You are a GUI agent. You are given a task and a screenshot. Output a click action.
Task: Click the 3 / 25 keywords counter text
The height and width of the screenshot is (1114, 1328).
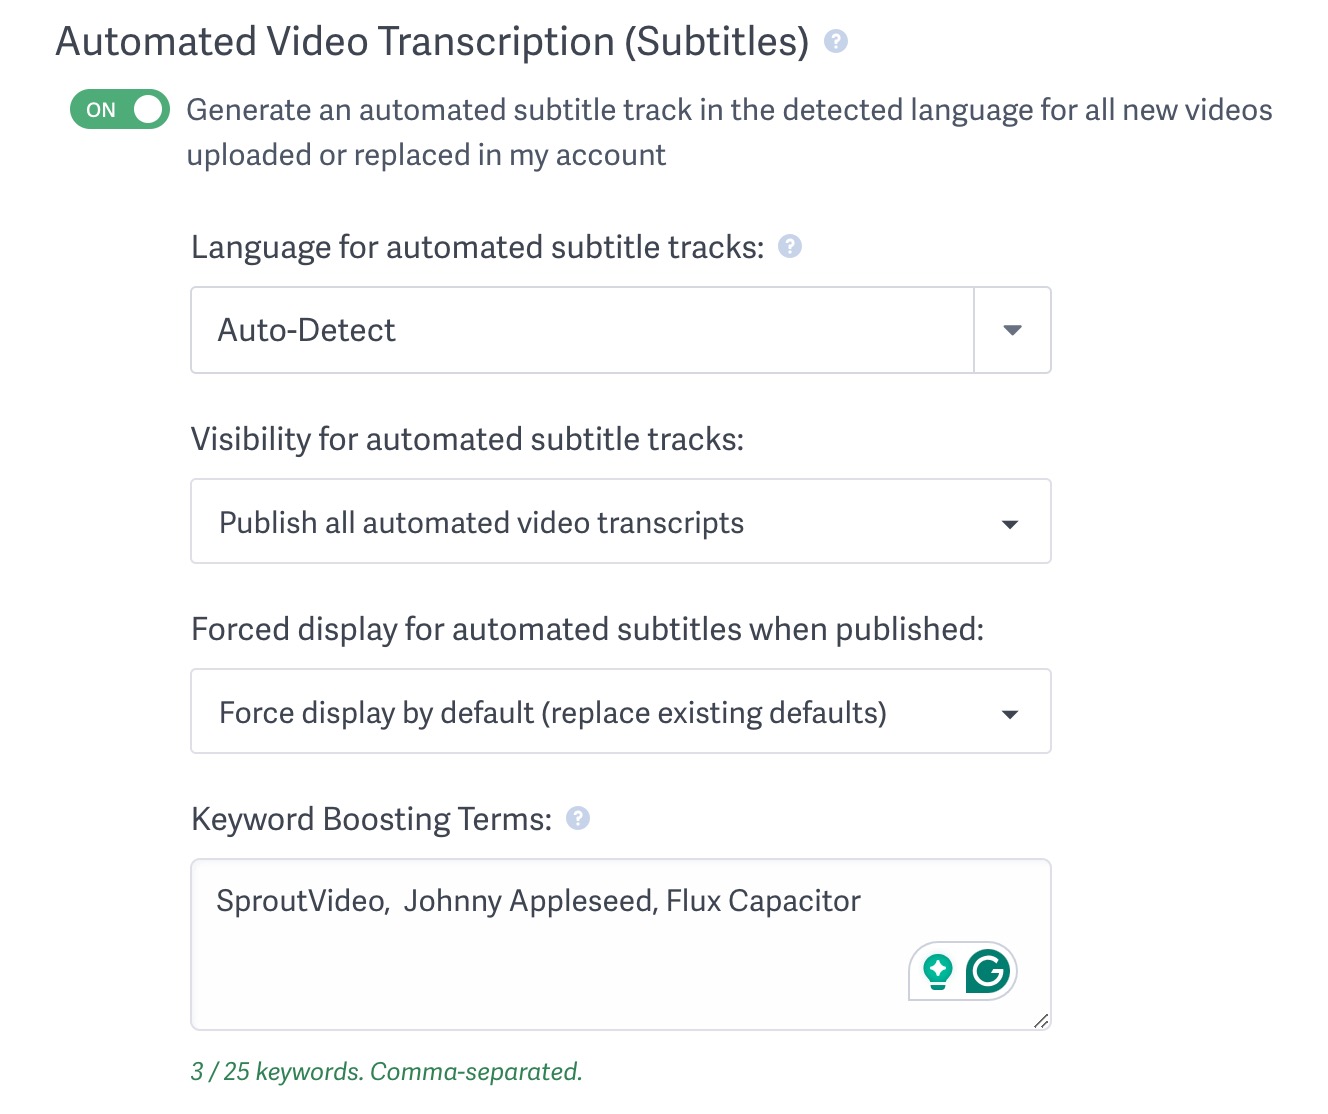tap(386, 1071)
